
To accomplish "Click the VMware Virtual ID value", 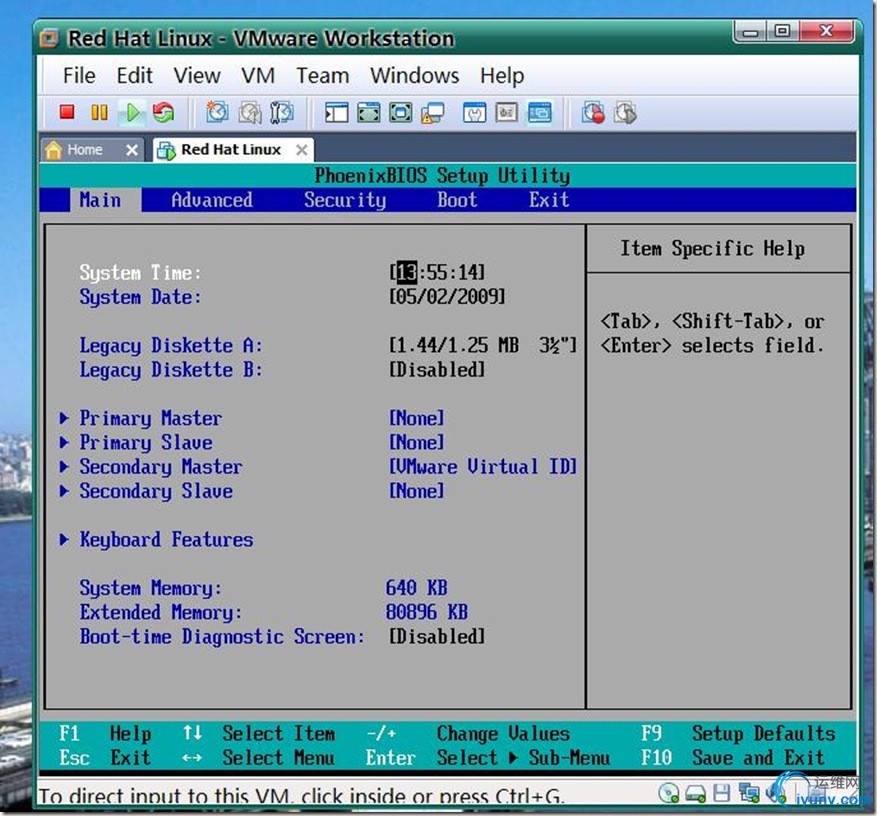I will [x=483, y=466].
